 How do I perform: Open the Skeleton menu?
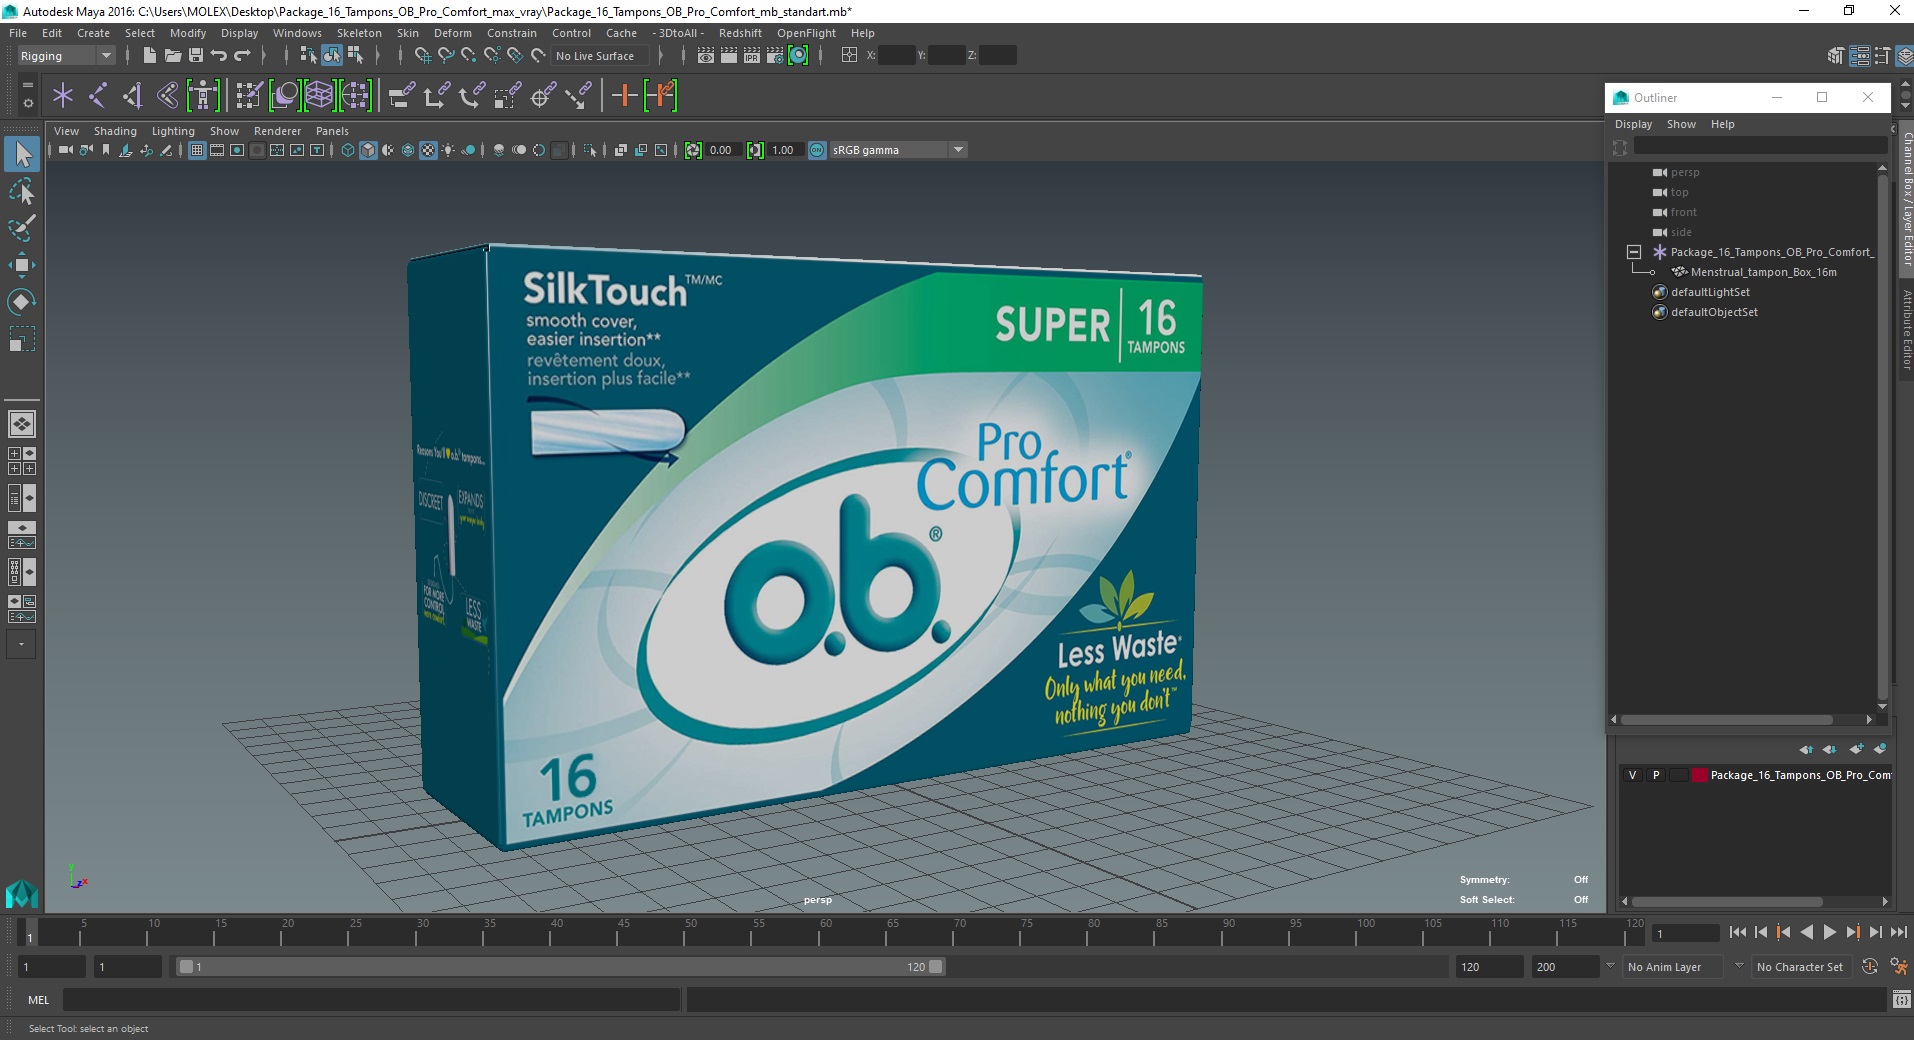pos(359,33)
